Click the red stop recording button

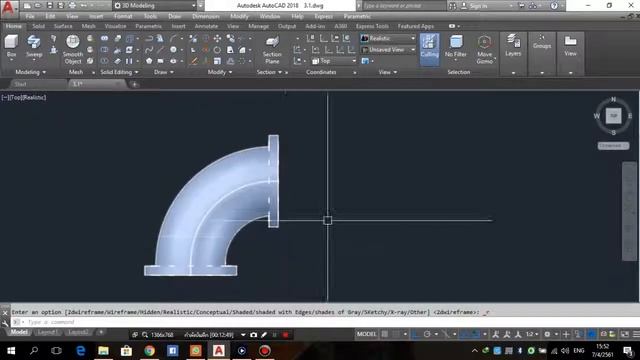pyautogui.click(x=285, y=335)
